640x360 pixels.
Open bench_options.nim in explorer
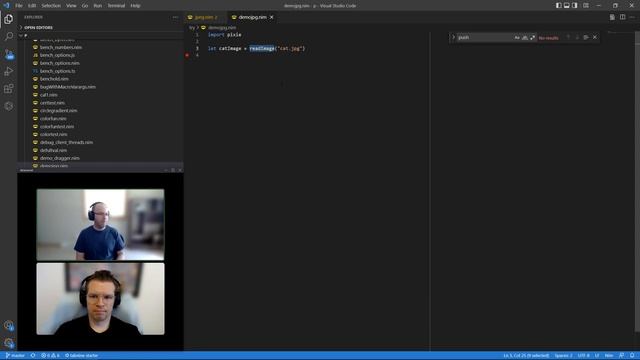tap(60, 63)
